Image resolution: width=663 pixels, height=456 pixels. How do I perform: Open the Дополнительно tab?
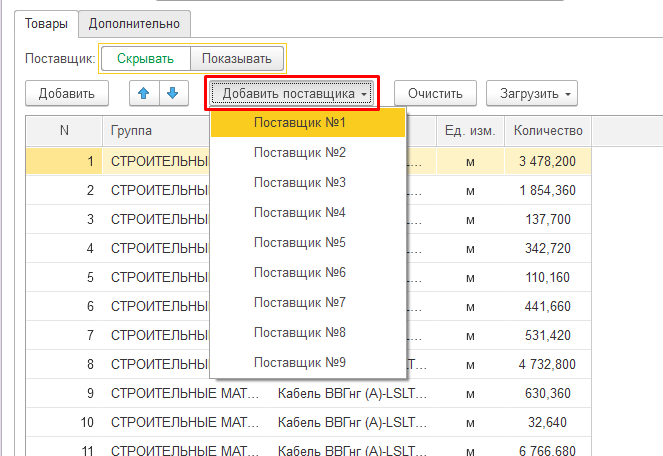[135, 22]
